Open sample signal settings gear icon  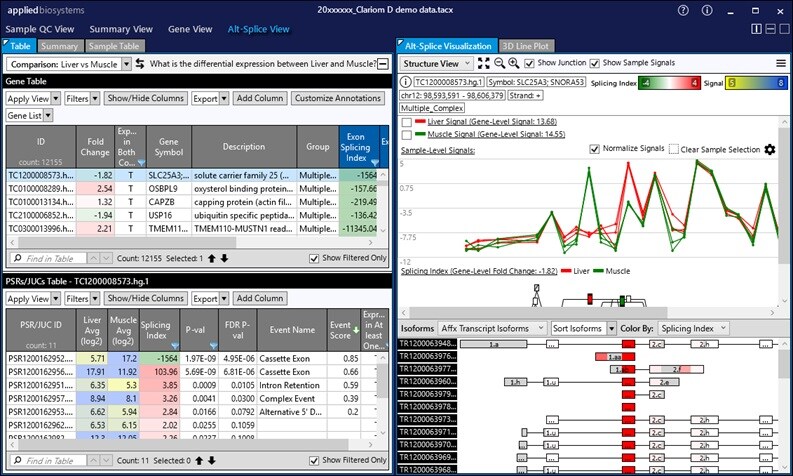point(769,149)
